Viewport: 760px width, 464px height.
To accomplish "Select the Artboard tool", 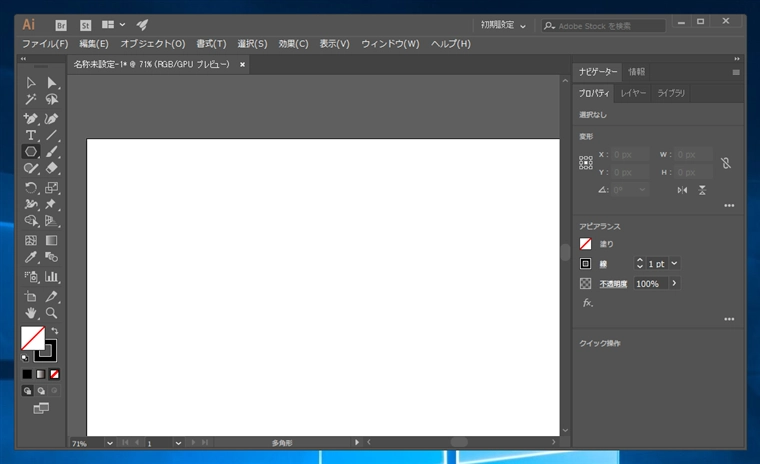I will pos(31,296).
